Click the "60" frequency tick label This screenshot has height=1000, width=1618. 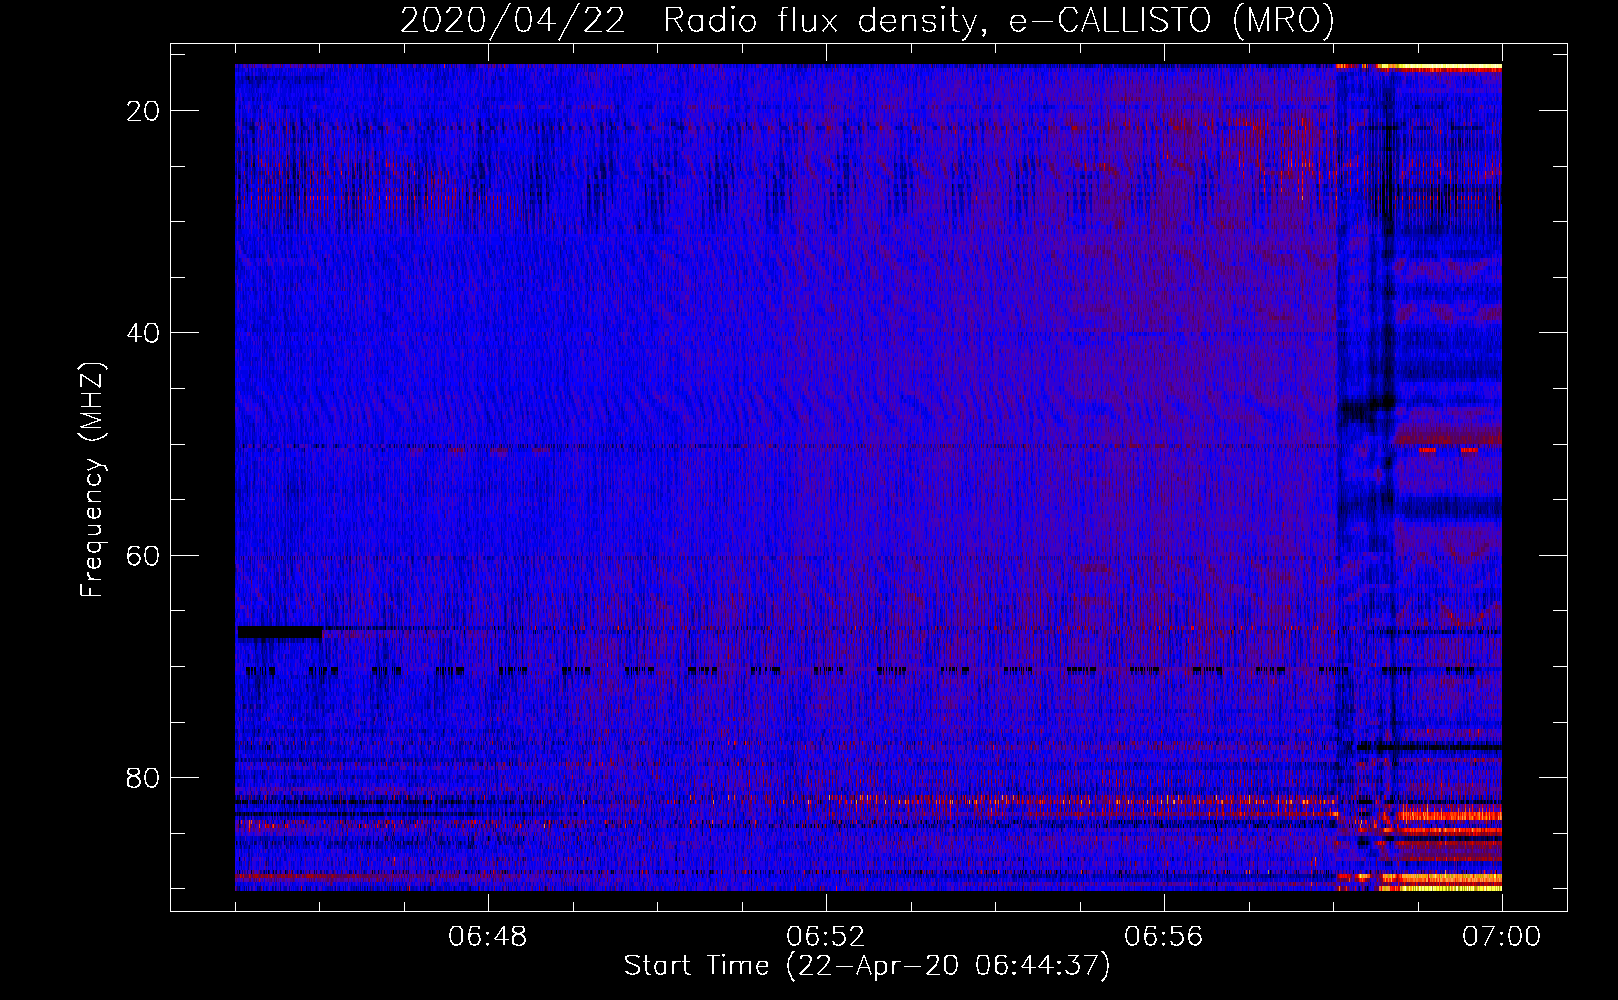click(143, 555)
